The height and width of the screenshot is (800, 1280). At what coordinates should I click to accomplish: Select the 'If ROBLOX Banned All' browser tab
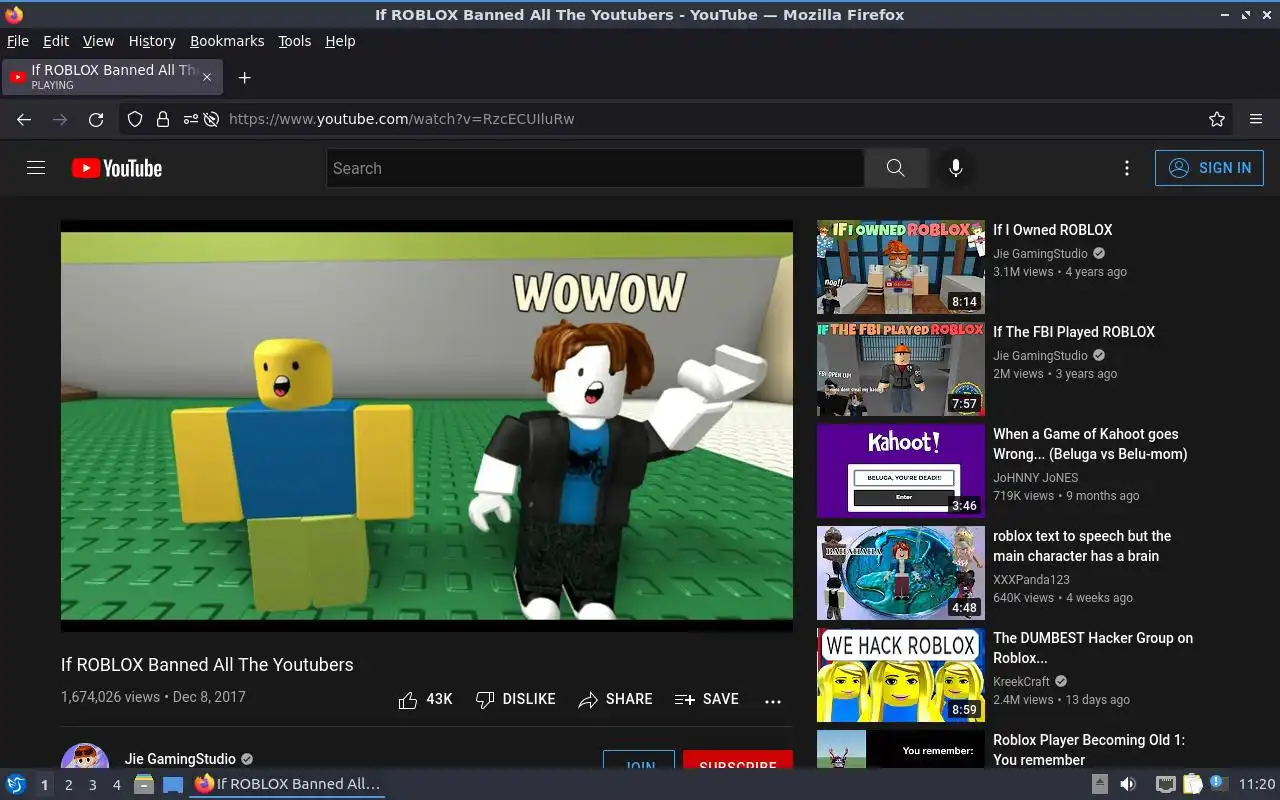point(112,77)
